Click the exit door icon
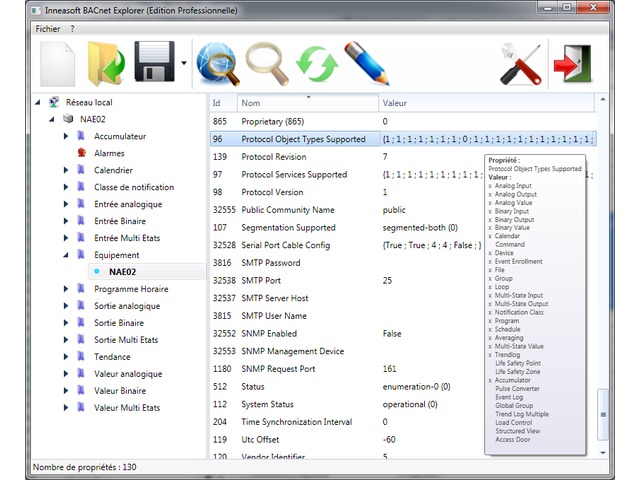This screenshot has height=480, width=640. pyautogui.click(x=577, y=65)
